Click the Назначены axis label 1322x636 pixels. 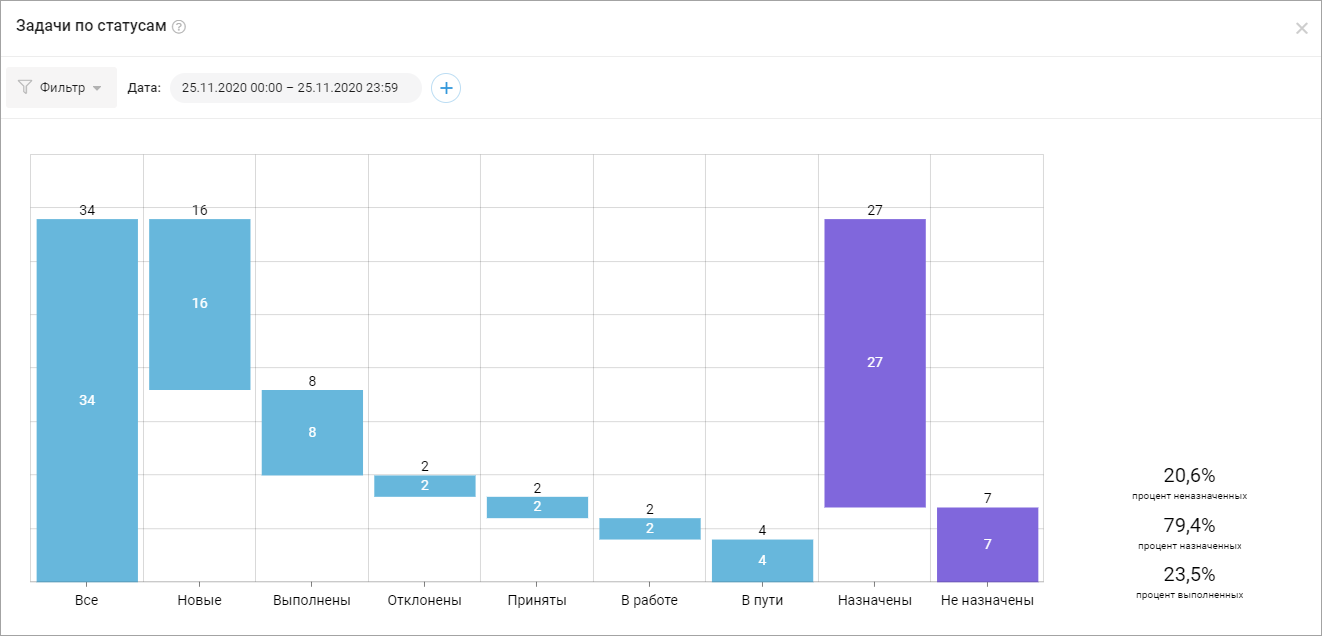[x=875, y=601]
